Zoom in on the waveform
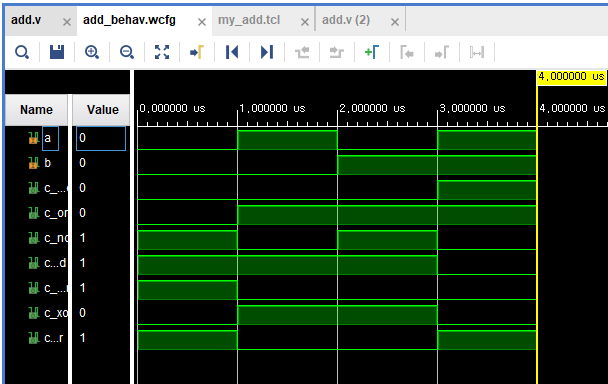This screenshot has height=384, width=608. 92,52
